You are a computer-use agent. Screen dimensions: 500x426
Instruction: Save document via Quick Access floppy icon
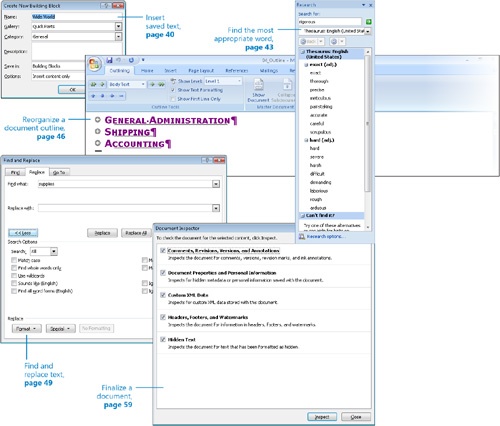click(x=109, y=60)
